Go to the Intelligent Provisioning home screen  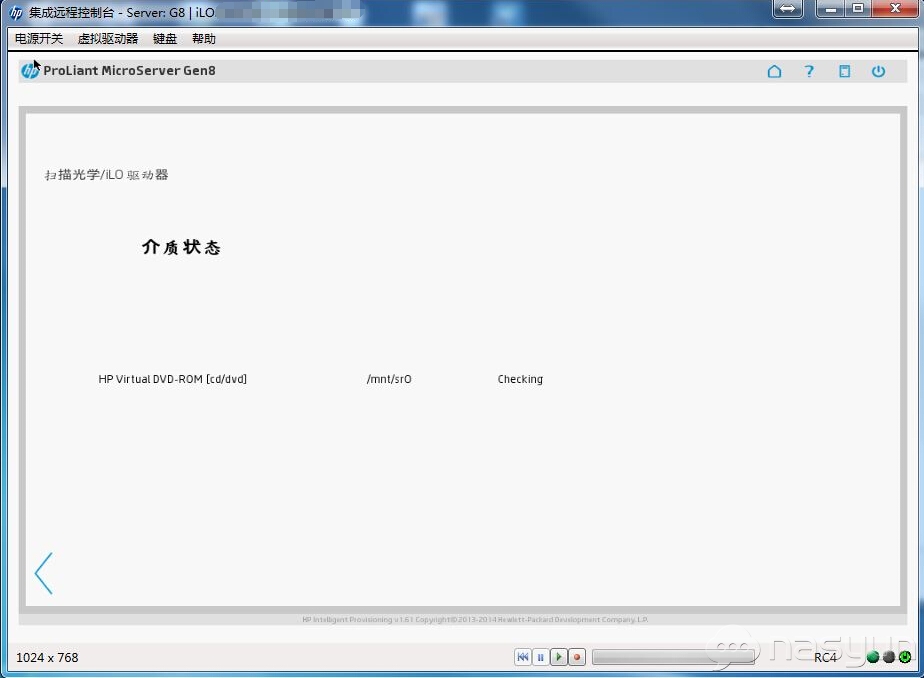pyautogui.click(x=774, y=71)
